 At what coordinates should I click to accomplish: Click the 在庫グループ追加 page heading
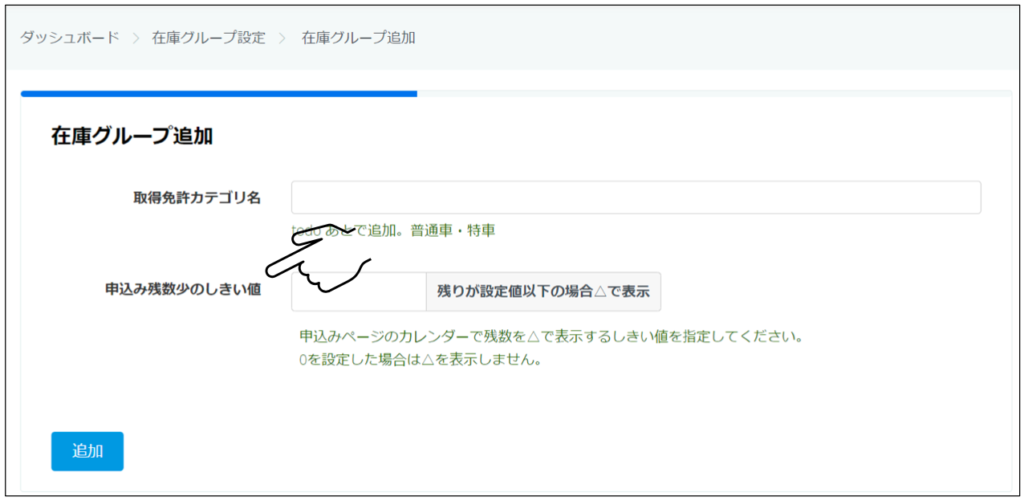click(x=131, y=137)
